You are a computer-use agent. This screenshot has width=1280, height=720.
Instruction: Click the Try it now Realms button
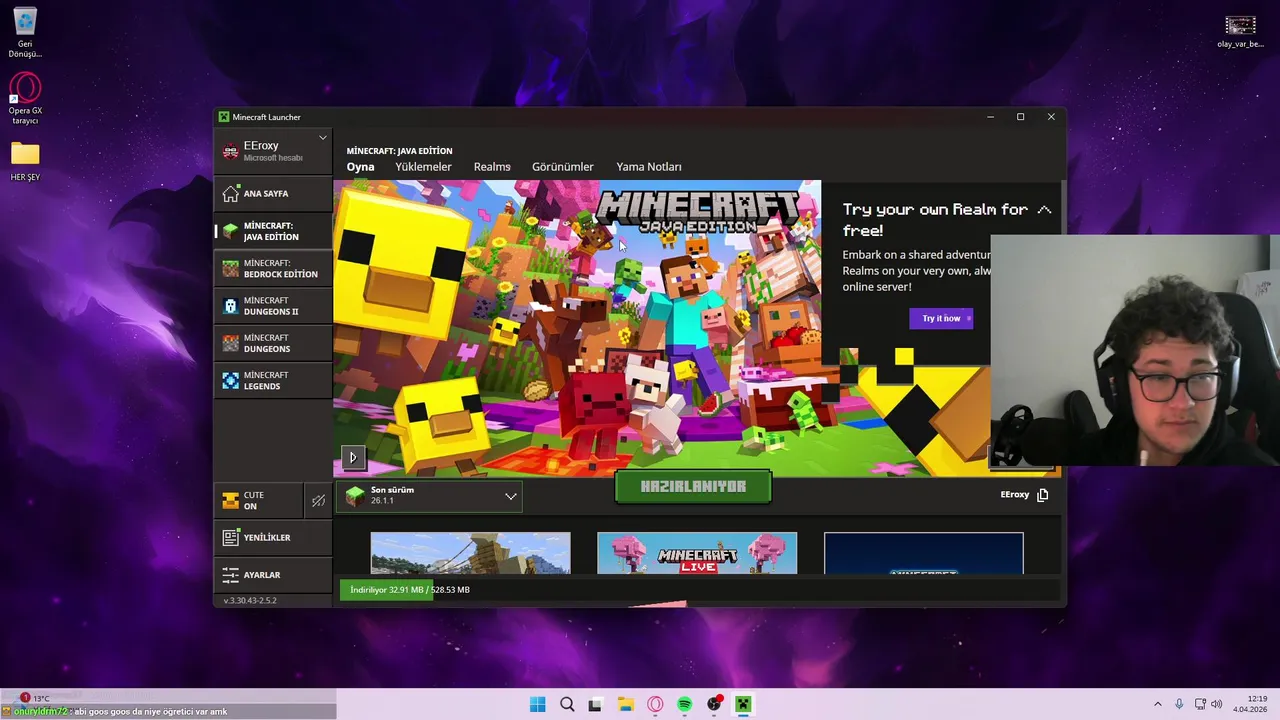[941, 318]
